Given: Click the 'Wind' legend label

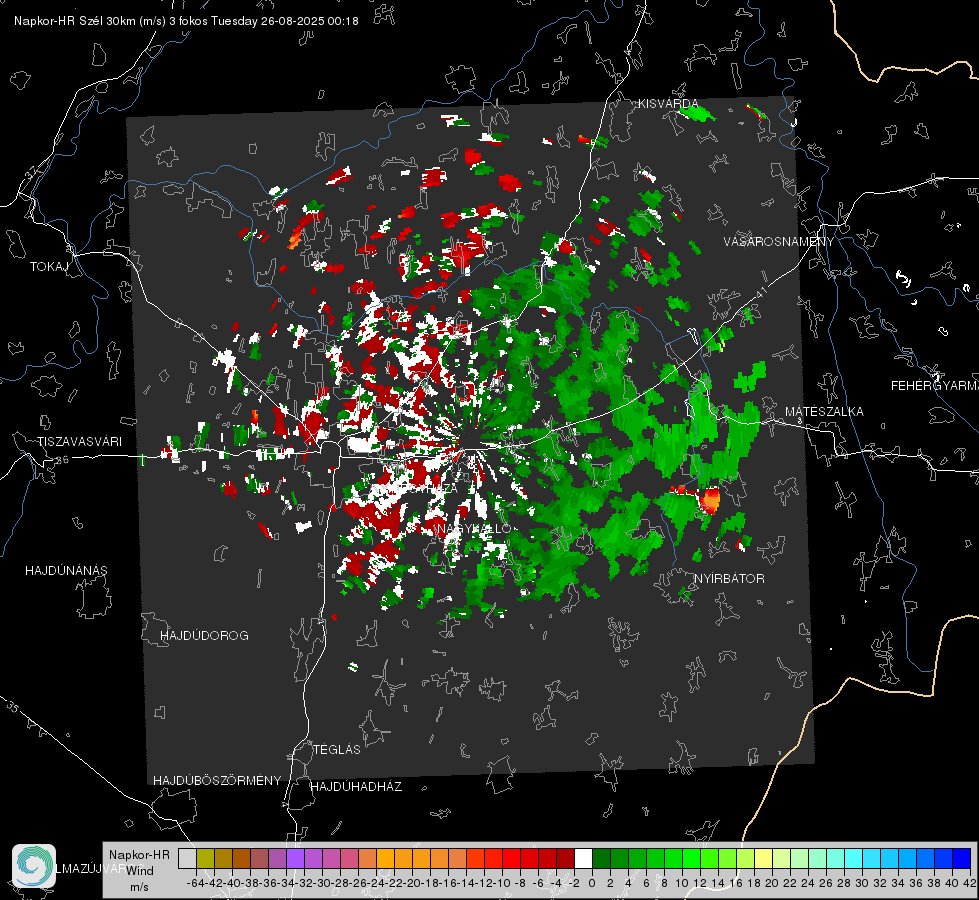Looking at the screenshot, I should pyautogui.click(x=140, y=871).
